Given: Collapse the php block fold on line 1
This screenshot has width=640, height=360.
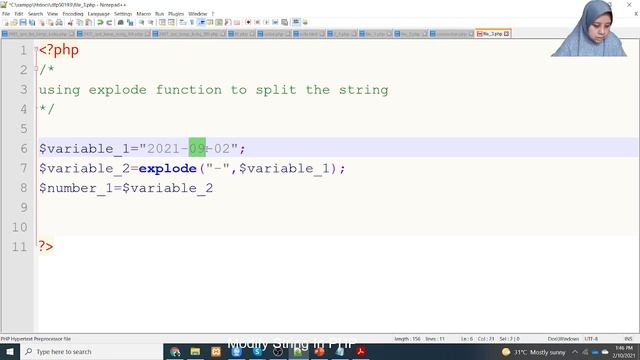Looking at the screenshot, I should click(x=36, y=49).
